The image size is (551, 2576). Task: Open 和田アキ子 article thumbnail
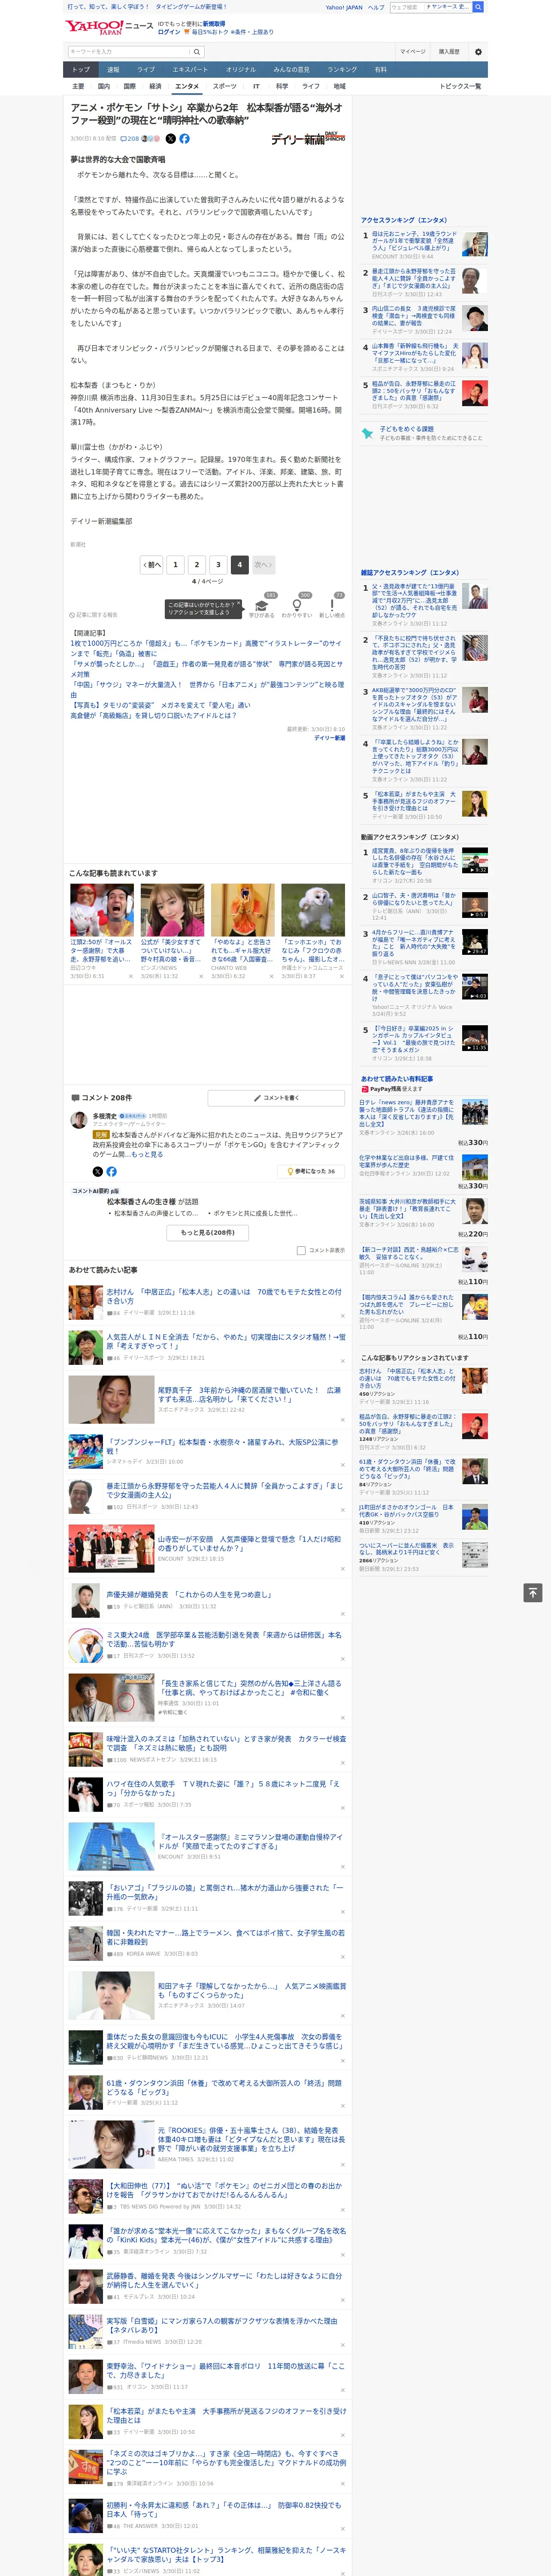(111, 1996)
